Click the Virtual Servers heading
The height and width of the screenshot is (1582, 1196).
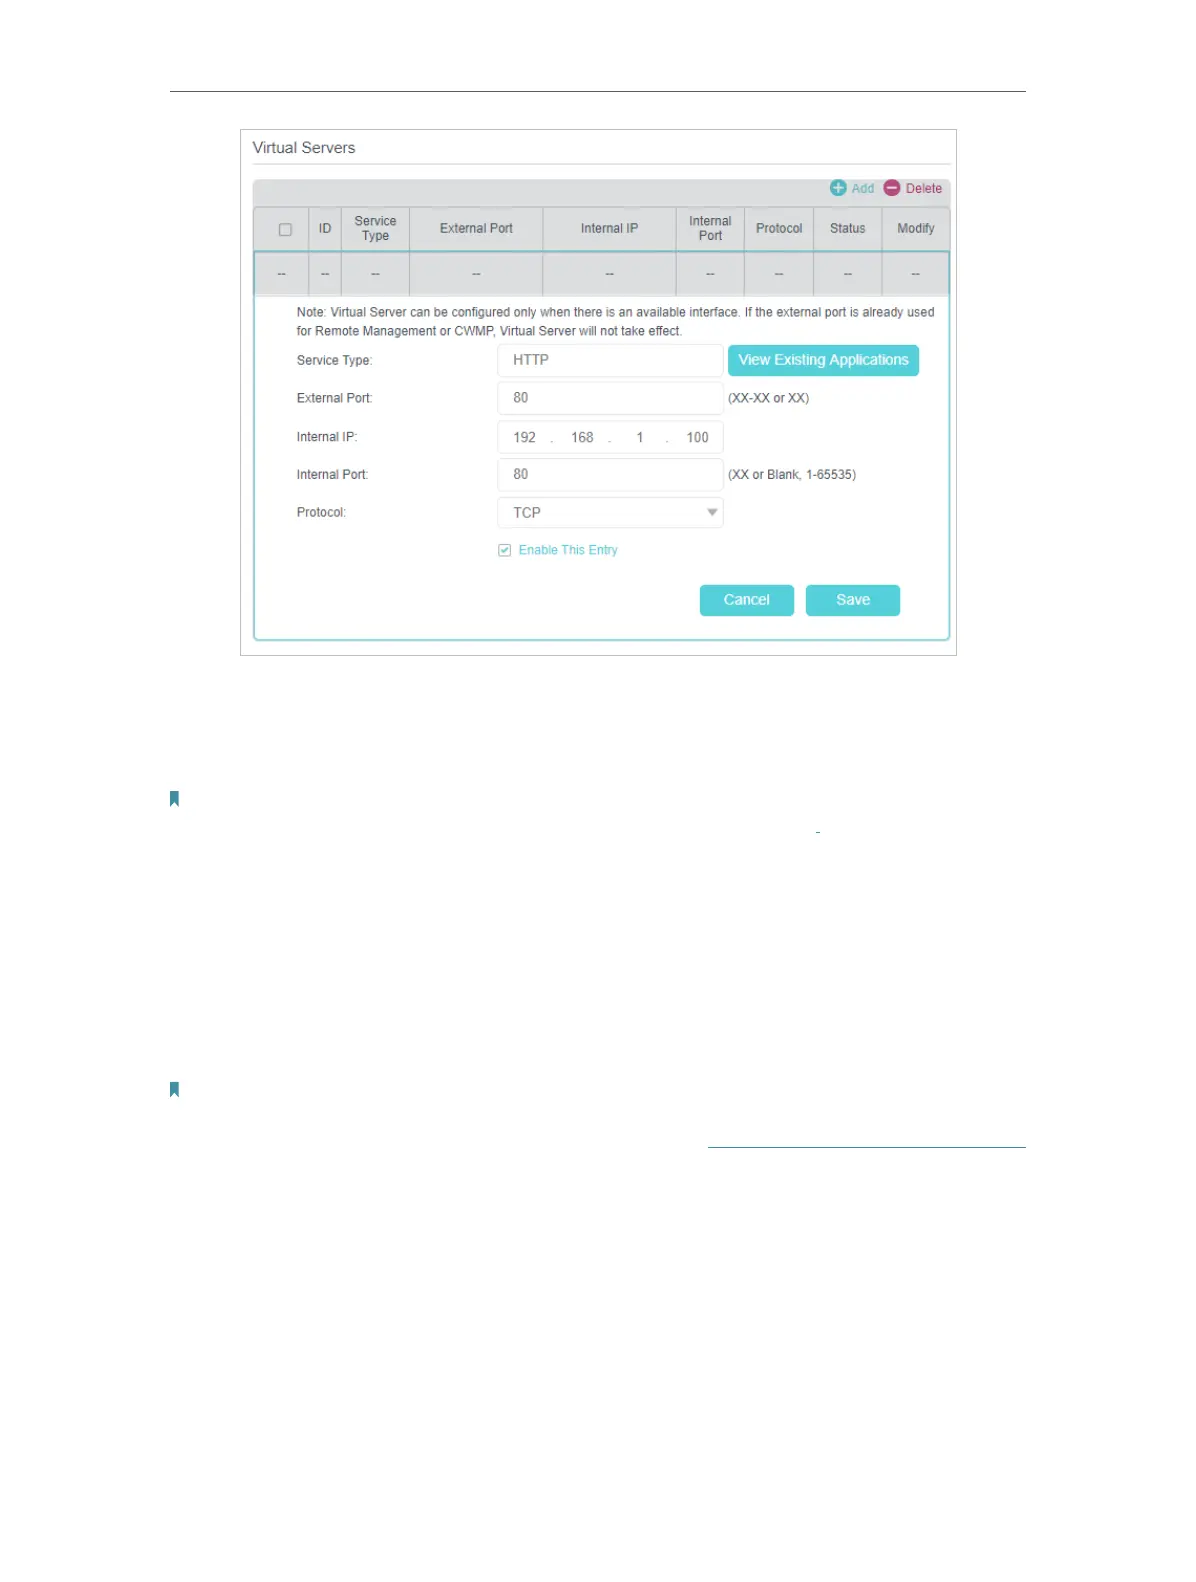(304, 148)
